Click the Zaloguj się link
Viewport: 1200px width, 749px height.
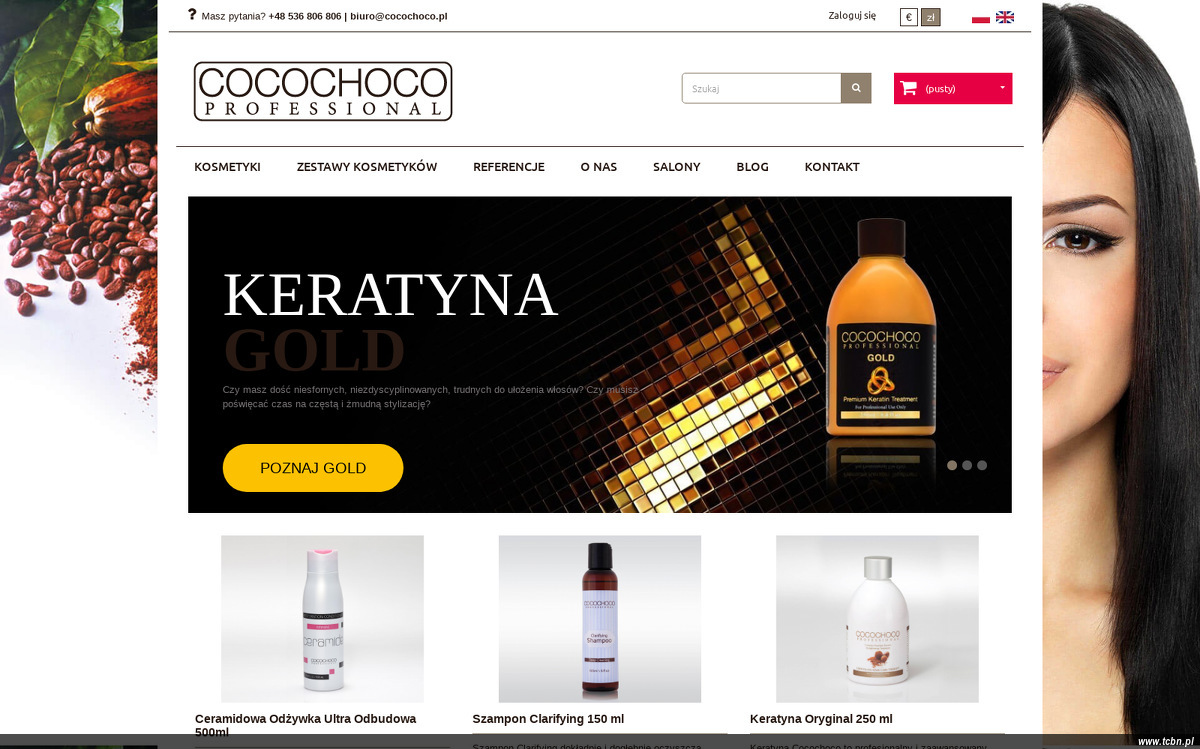[x=852, y=15]
